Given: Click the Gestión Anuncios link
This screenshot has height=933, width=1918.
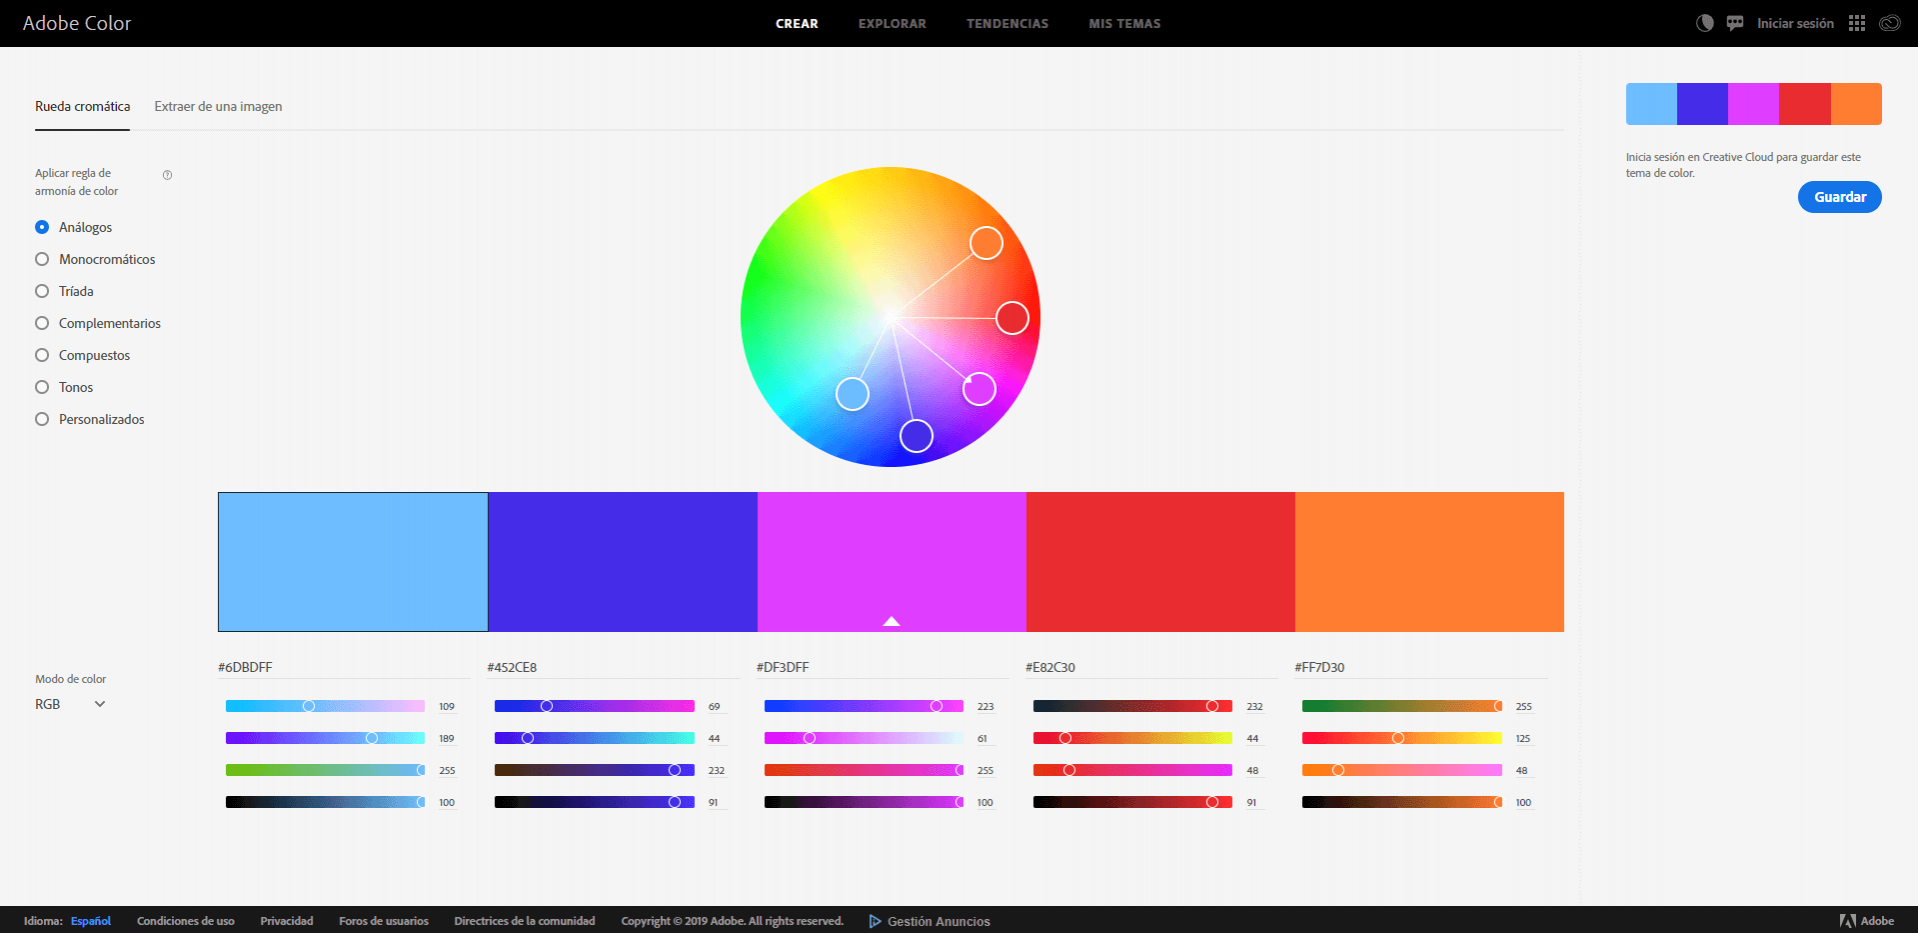Looking at the screenshot, I should point(939,921).
